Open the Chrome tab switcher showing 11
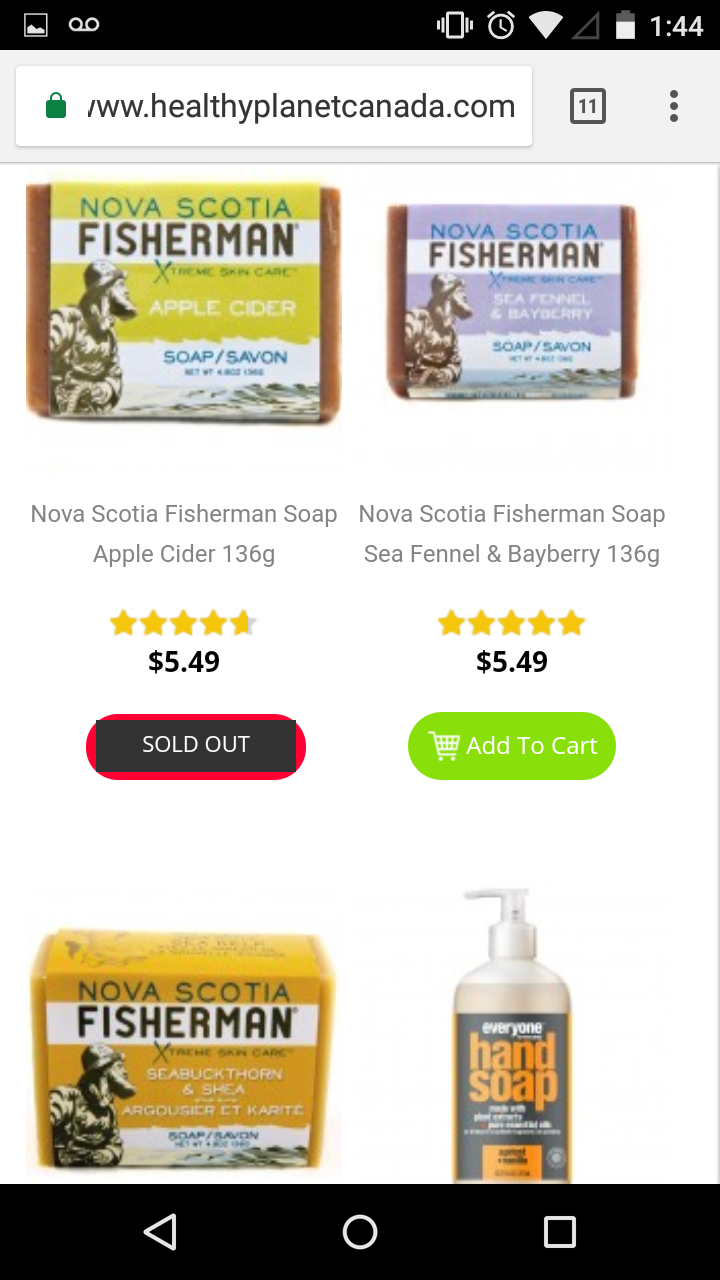This screenshot has height=1280, width=720. click(587, 106)
